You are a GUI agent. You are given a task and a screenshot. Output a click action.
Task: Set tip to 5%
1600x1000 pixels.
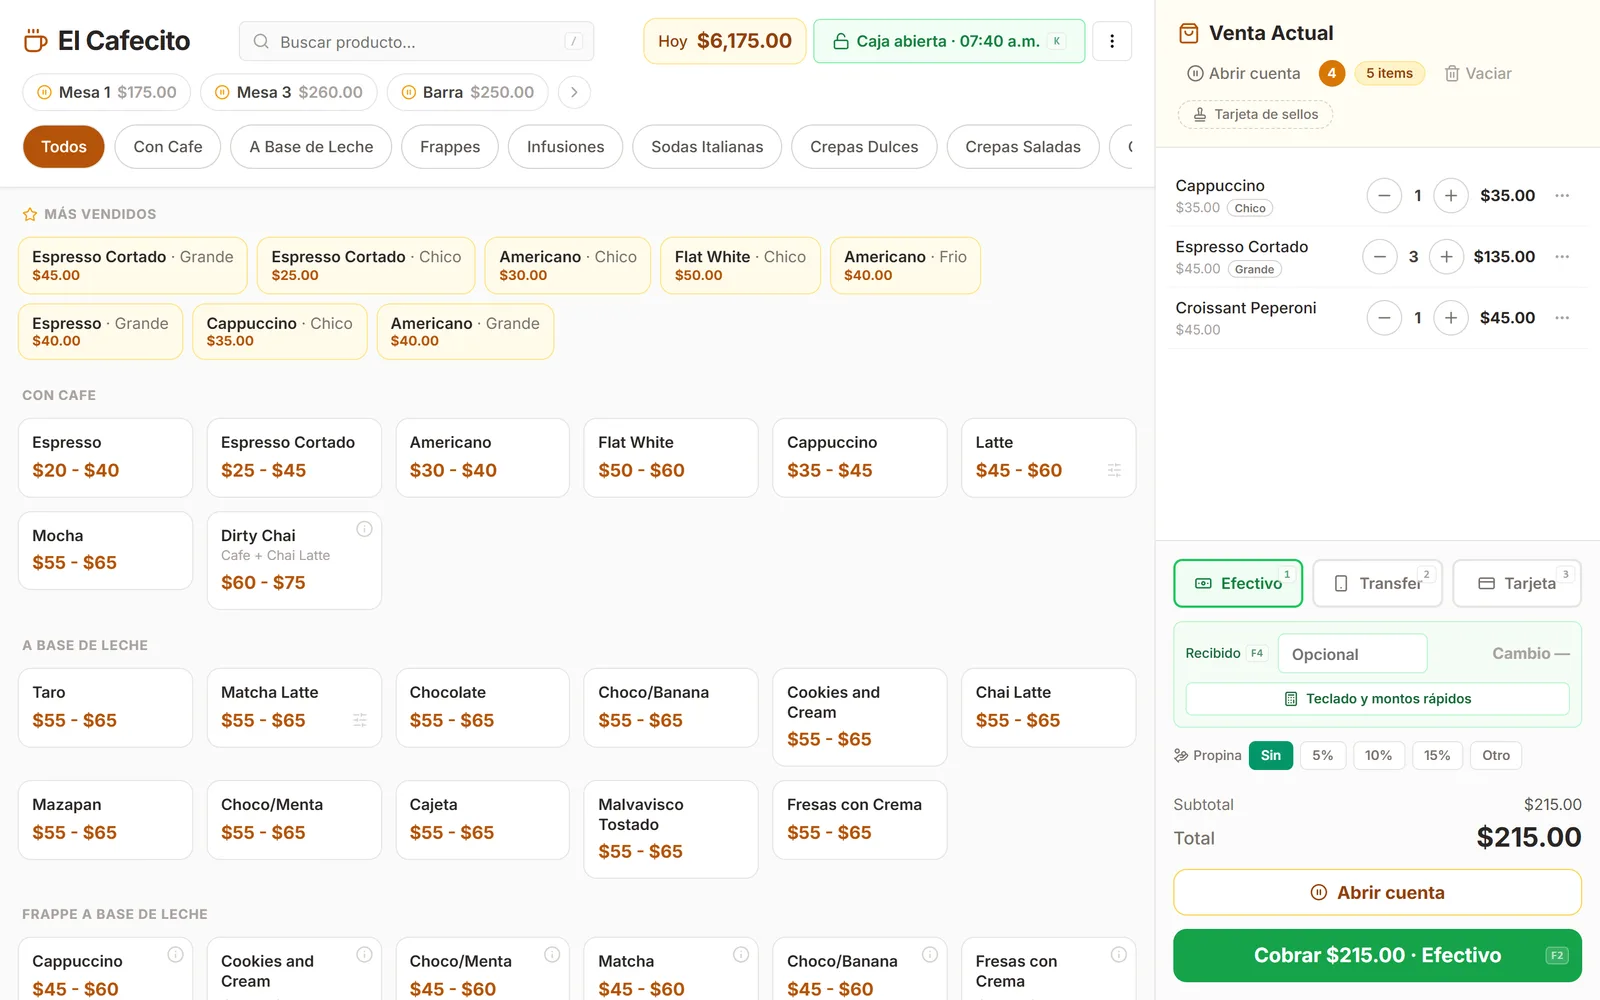pos(1323,755)
